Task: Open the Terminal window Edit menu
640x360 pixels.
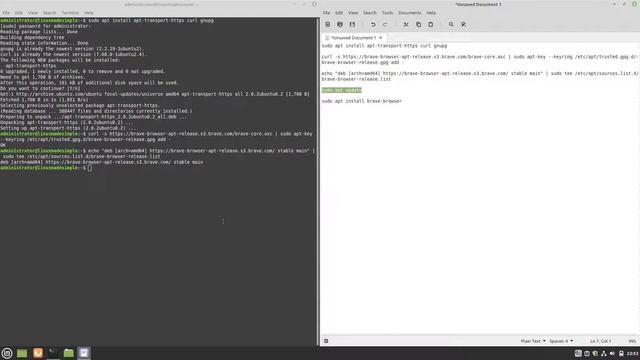Action: tap(19, 13)
